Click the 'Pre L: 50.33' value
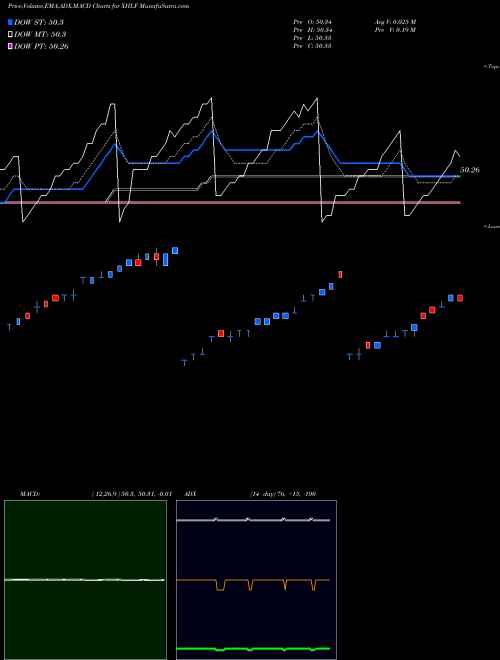Screen dimensions: 500x660 [x=313, y=38]
